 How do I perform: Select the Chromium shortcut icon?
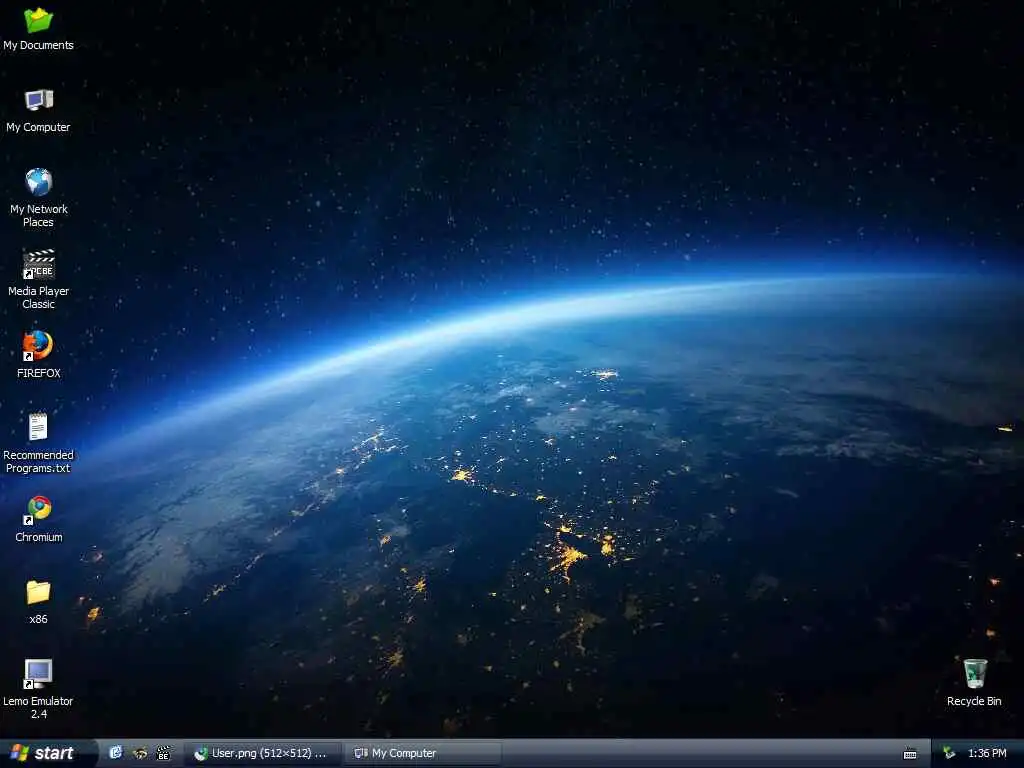coord(39,510)
